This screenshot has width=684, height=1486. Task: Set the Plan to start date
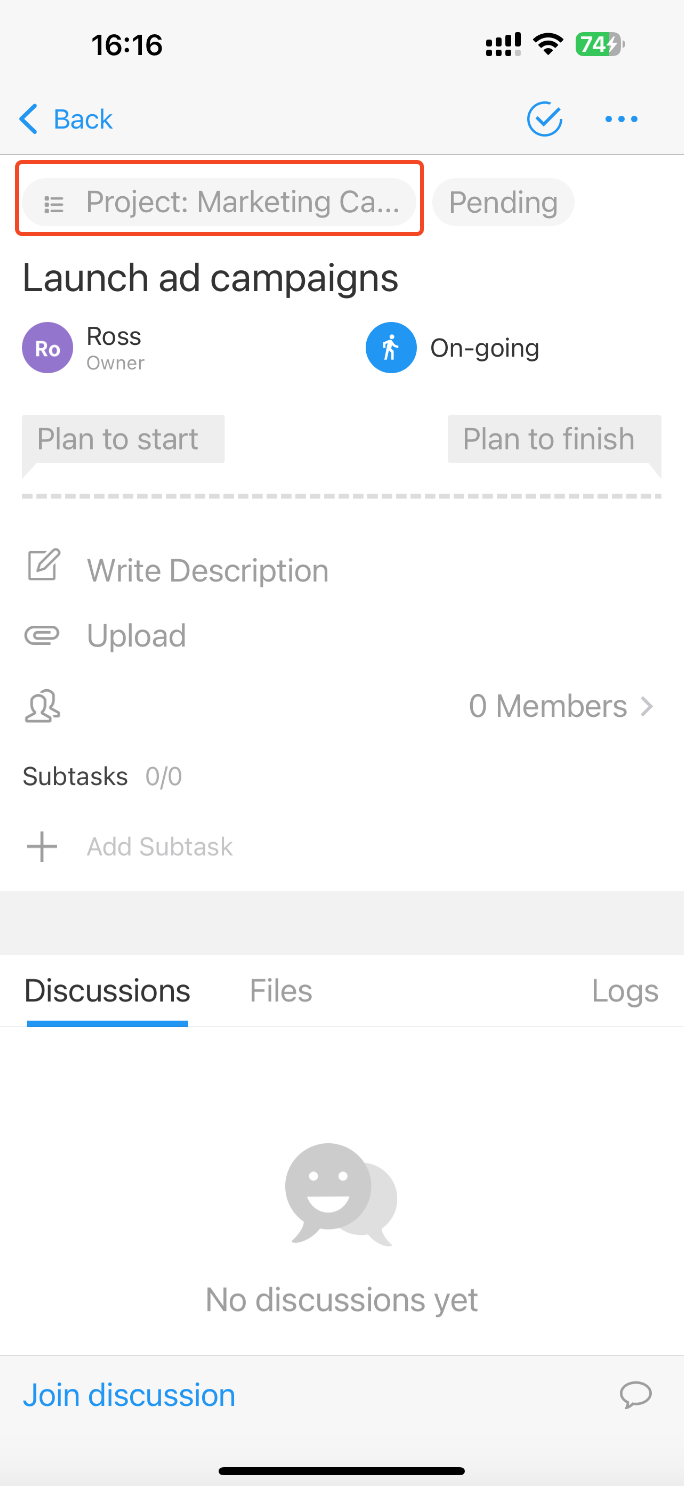point(118,439)
